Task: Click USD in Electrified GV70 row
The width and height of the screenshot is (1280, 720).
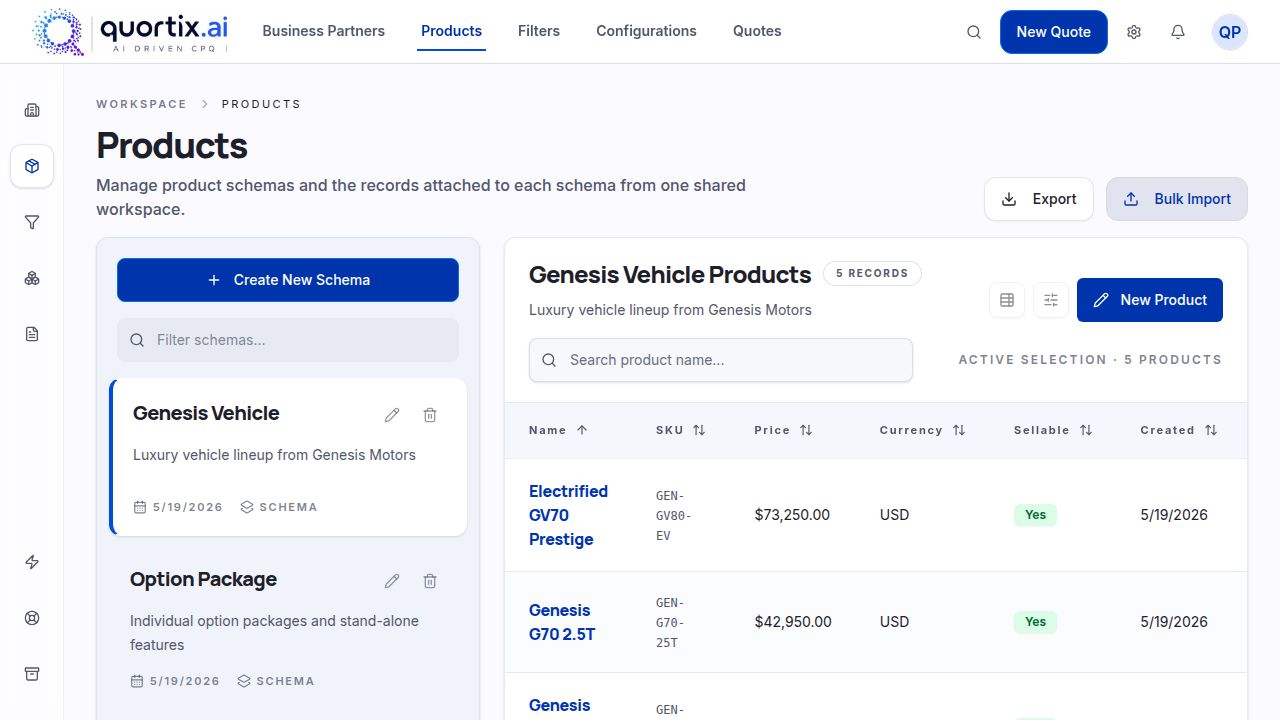Action: point(894,515)
